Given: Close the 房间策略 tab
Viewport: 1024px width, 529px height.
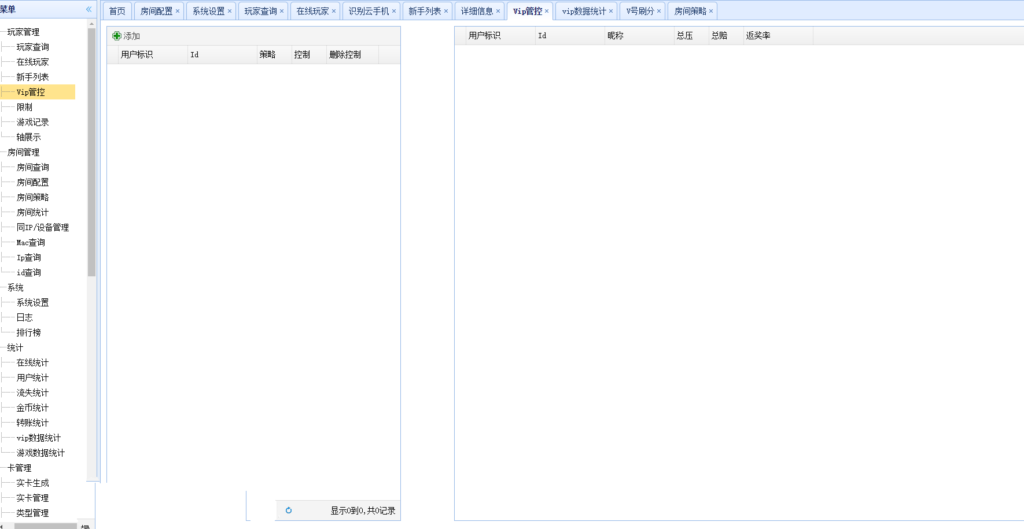Looking at the screenshot, I should (711, 11).
